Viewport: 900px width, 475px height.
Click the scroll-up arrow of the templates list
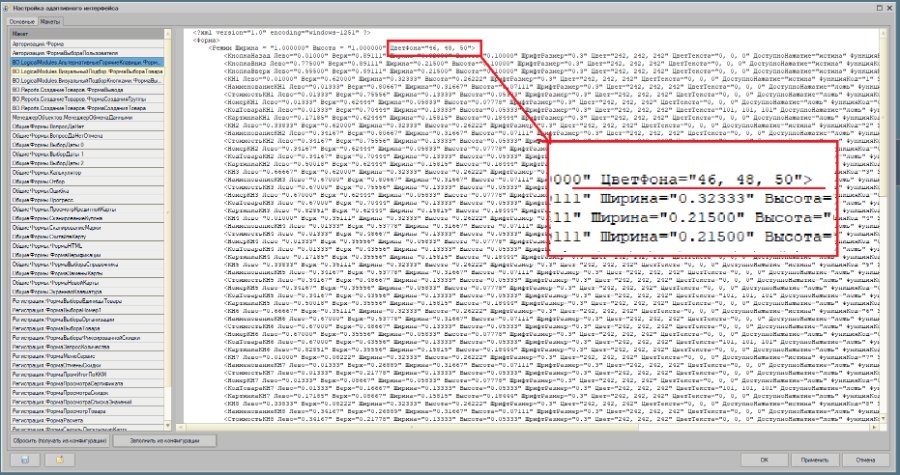pyautogui.click(x=168, y=34)
